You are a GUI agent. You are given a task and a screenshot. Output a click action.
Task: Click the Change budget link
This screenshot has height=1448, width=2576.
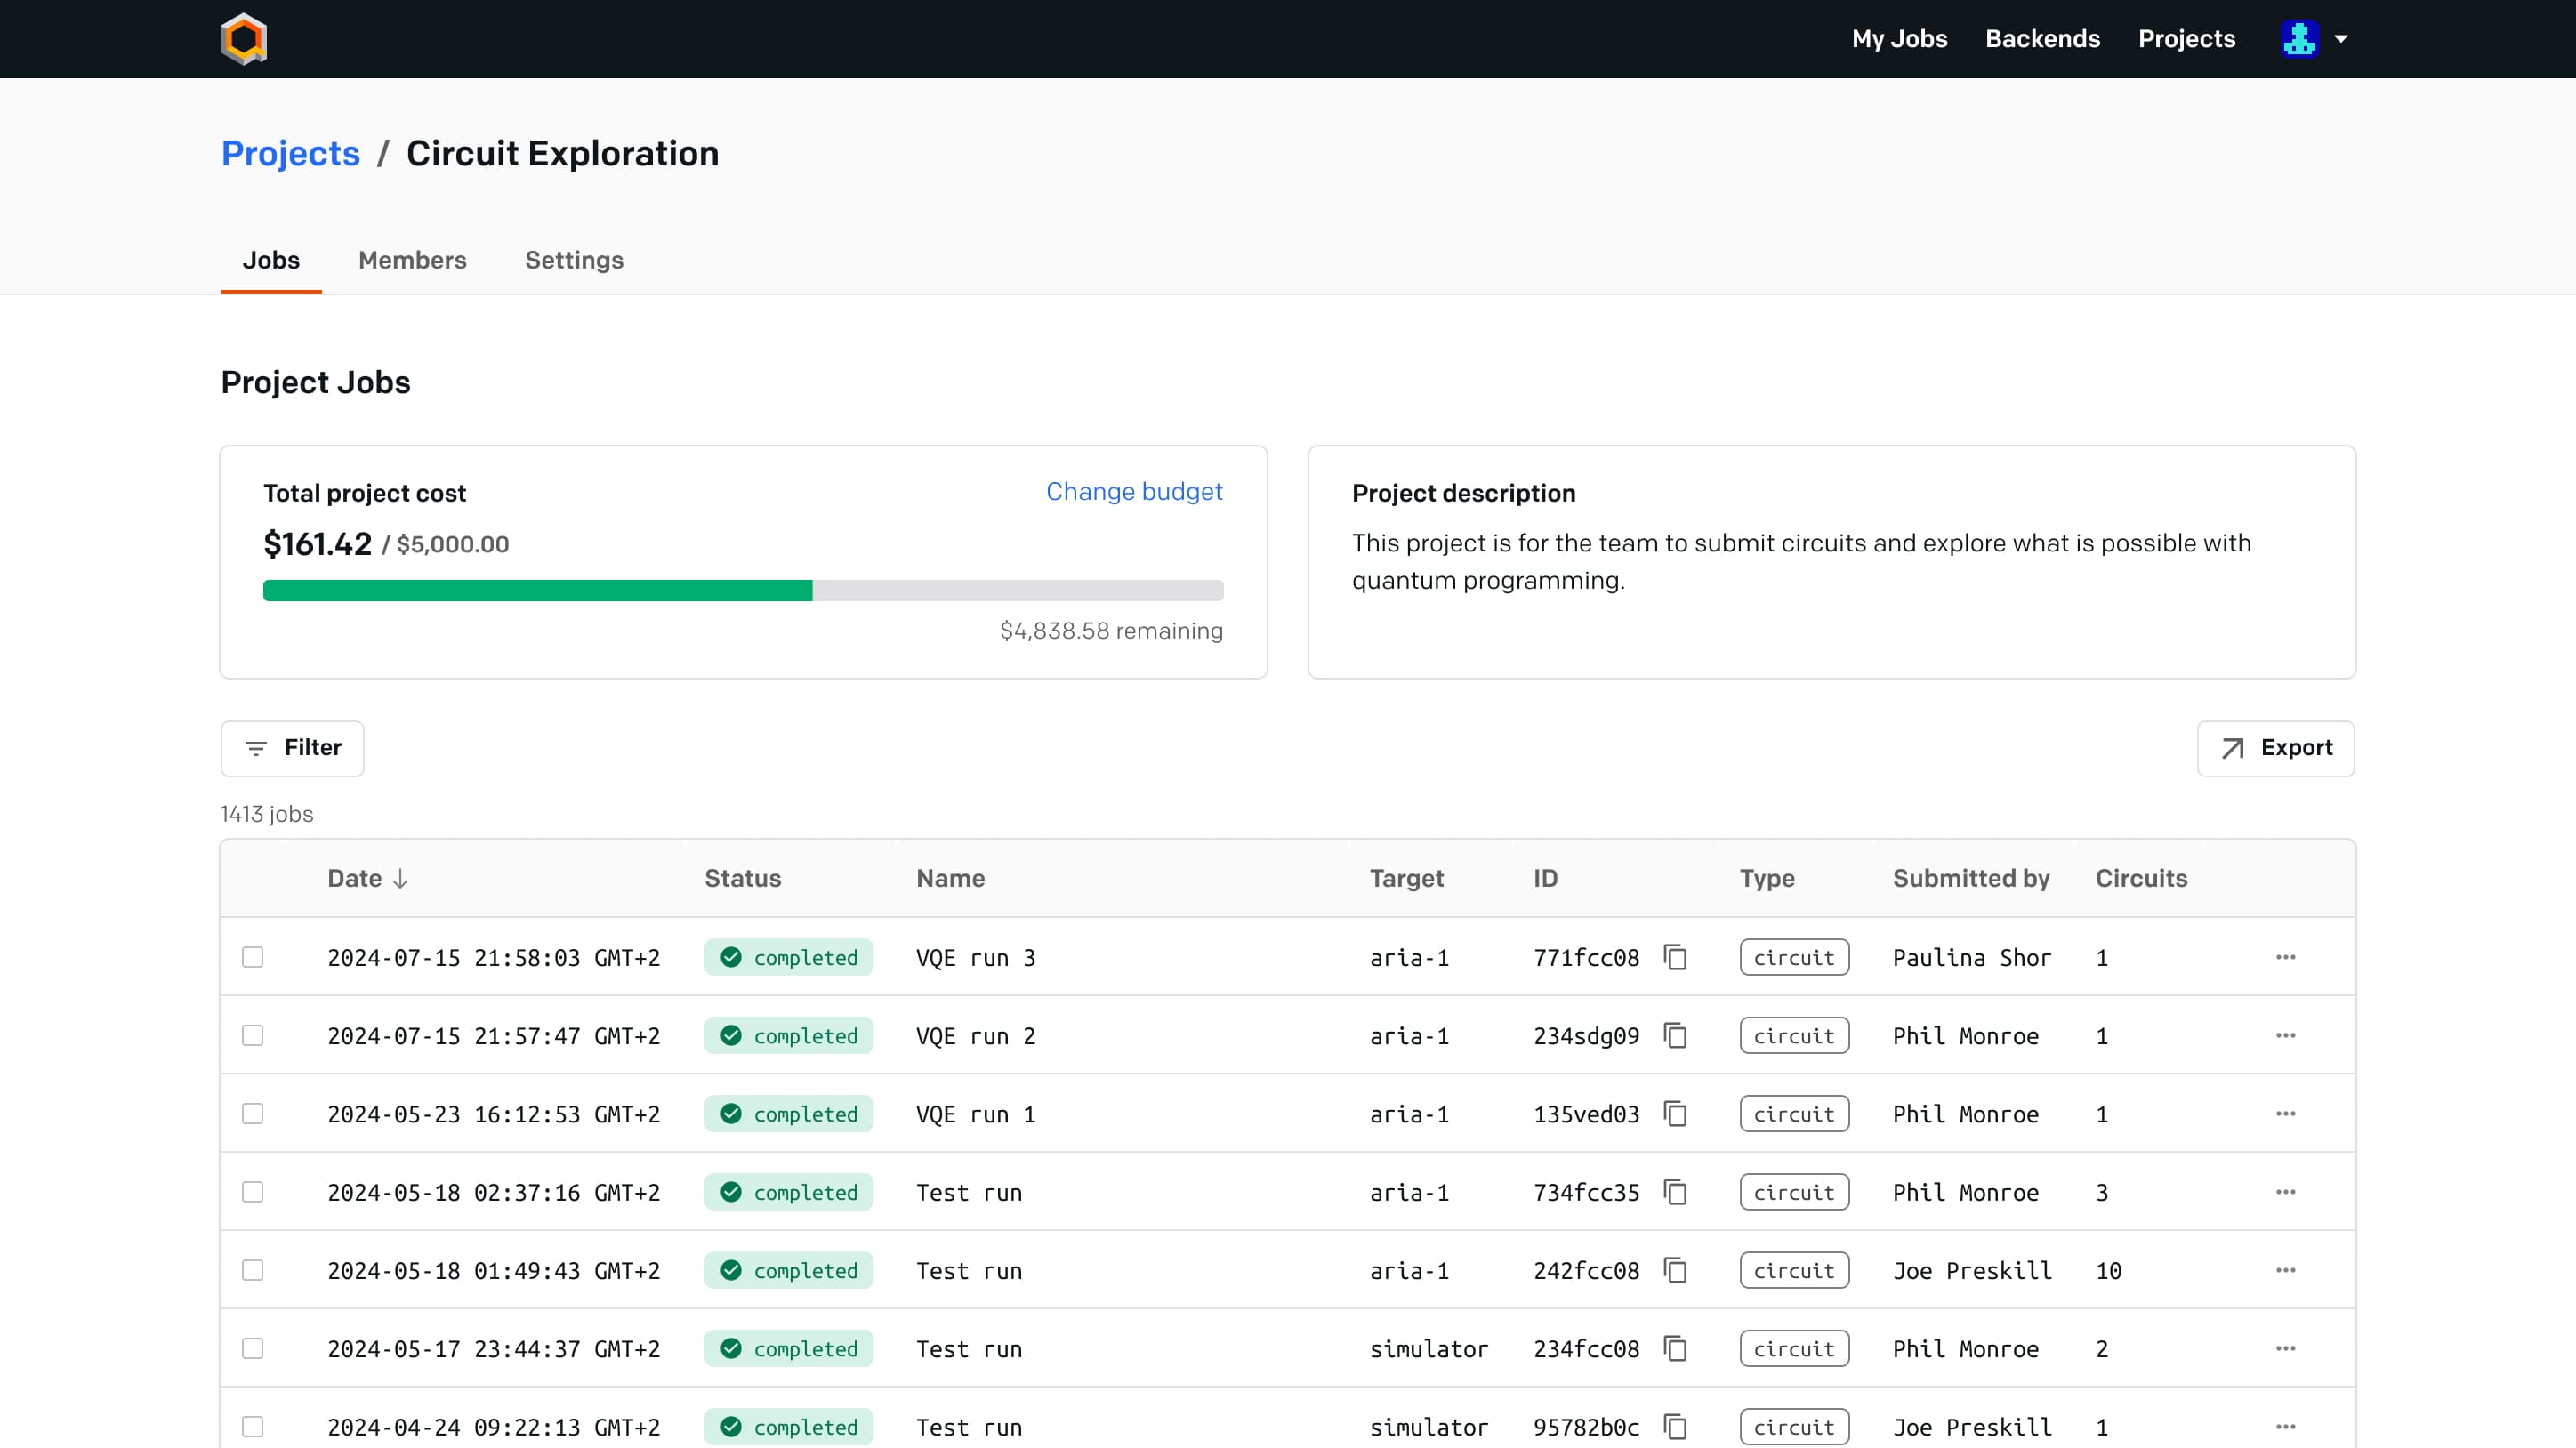click(x=1133, y=491)
